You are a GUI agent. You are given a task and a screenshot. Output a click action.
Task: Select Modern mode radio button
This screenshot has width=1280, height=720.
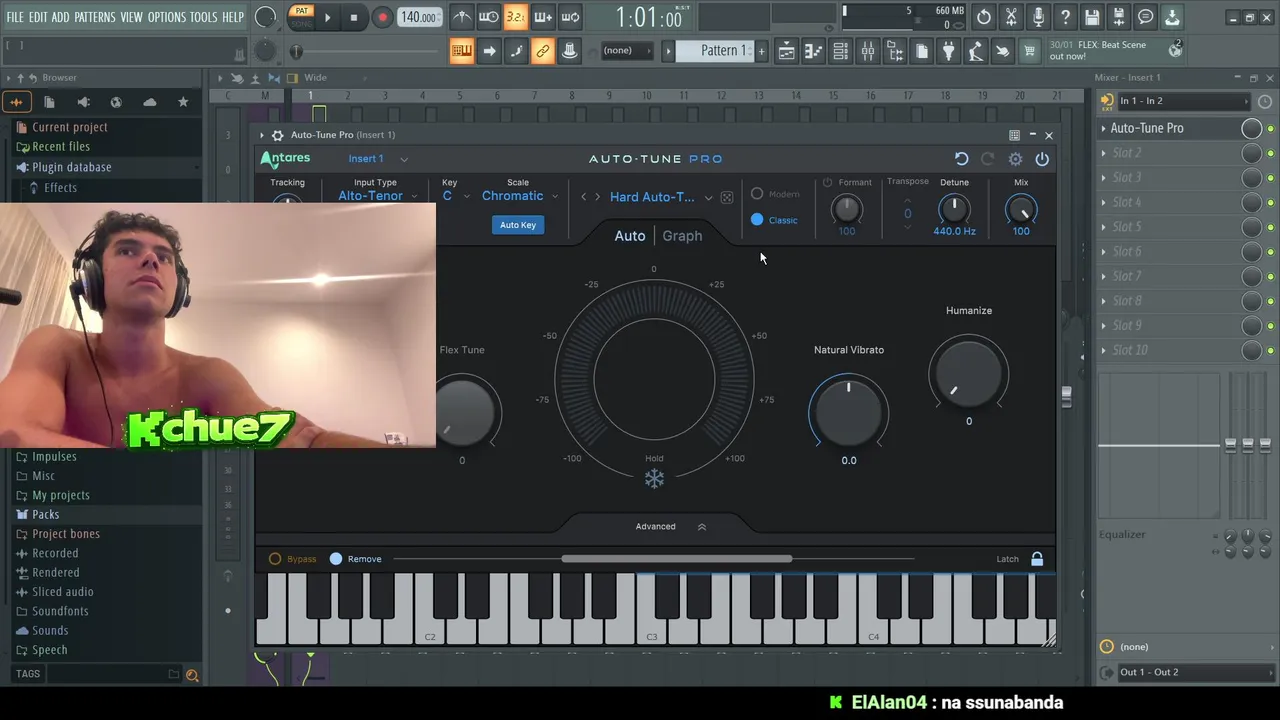757,194
